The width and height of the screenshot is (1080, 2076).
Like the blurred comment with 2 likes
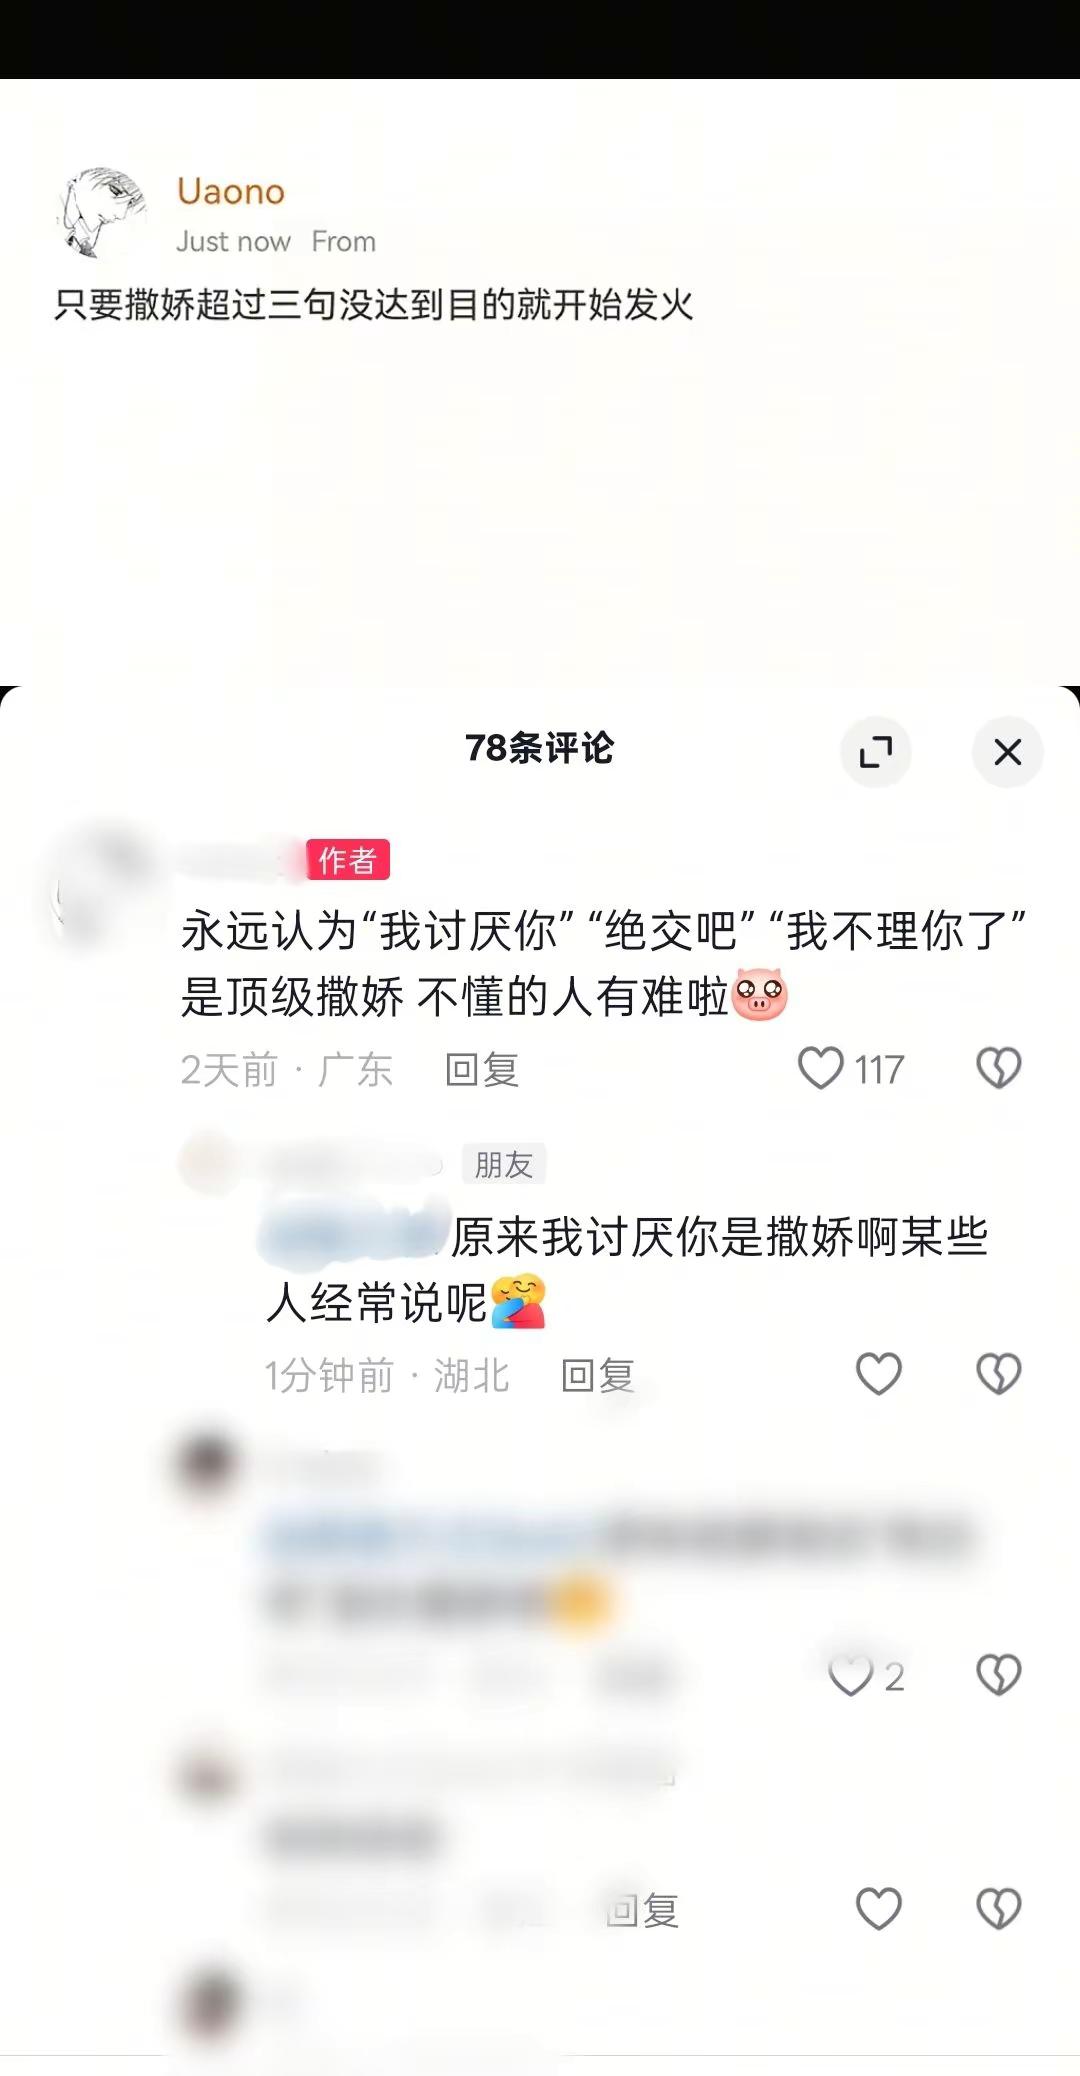coord(851,1676)
